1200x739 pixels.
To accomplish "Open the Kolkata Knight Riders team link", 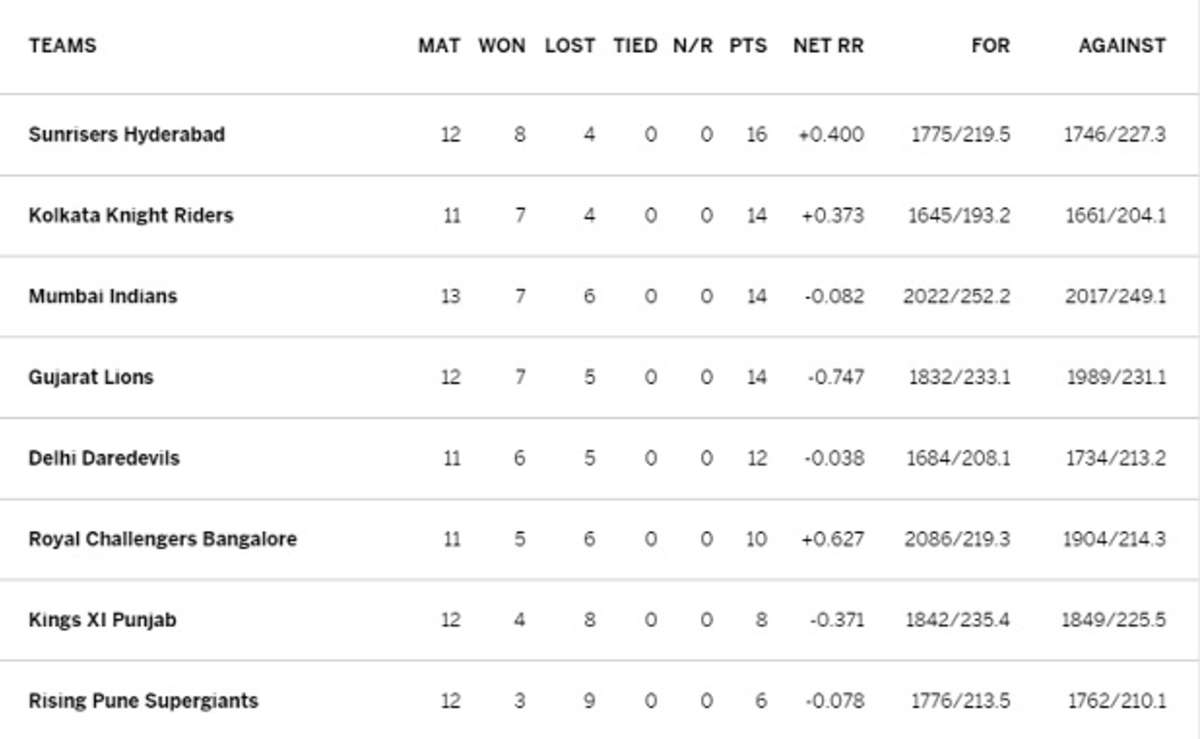I will (131, 215).
